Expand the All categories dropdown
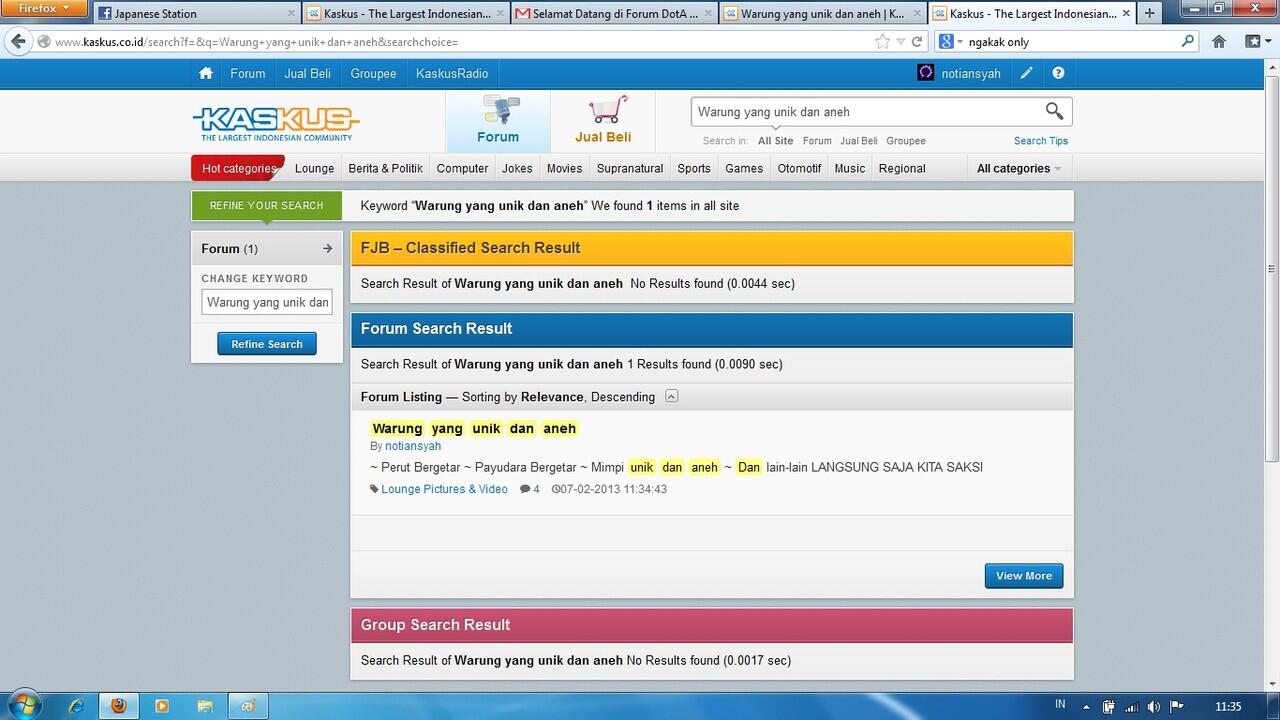The width and height of the screenshot is (1280, 720). point(1019,168)
